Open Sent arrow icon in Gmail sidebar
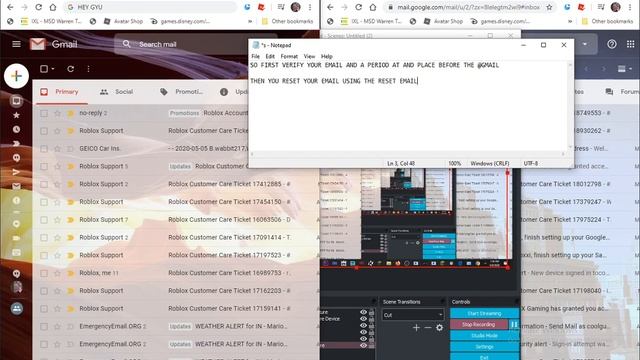Screen dimensions: 640x360 pos(16,172)
